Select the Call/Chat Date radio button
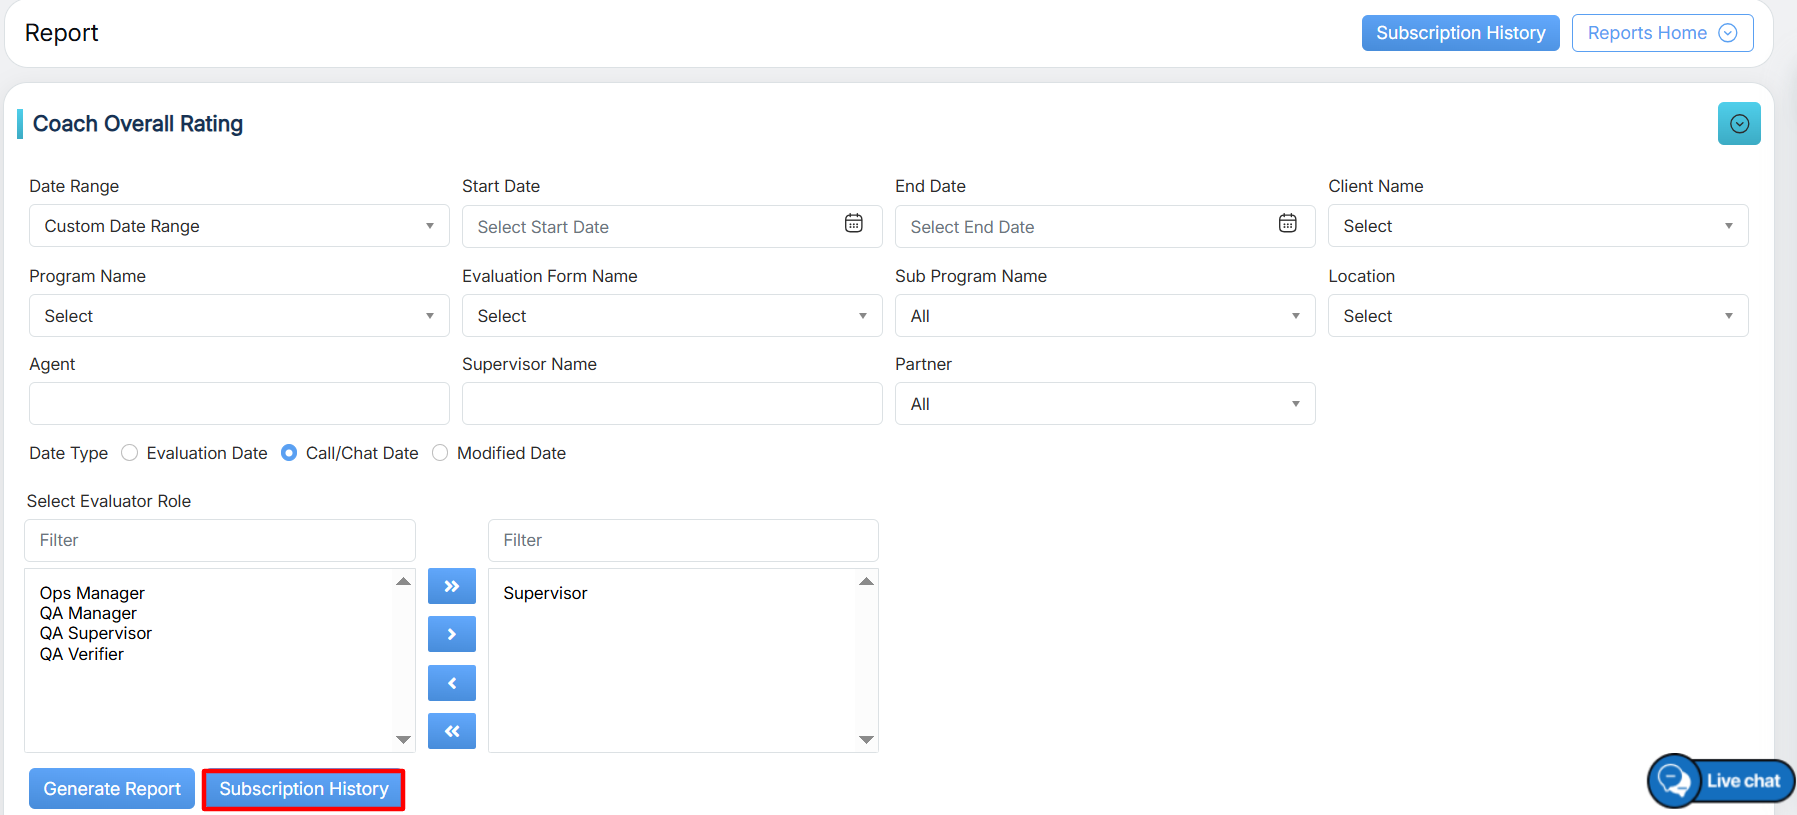 click(289, 453)
